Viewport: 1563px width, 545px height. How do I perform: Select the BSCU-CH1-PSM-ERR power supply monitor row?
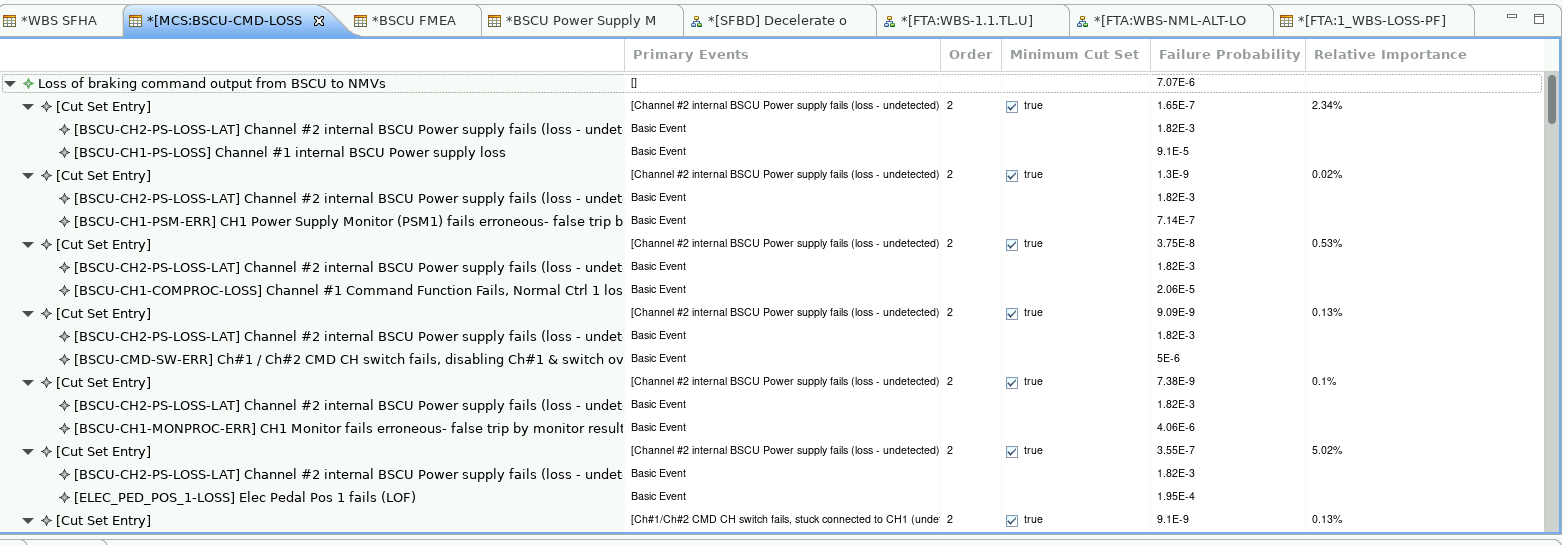(772, 222)
